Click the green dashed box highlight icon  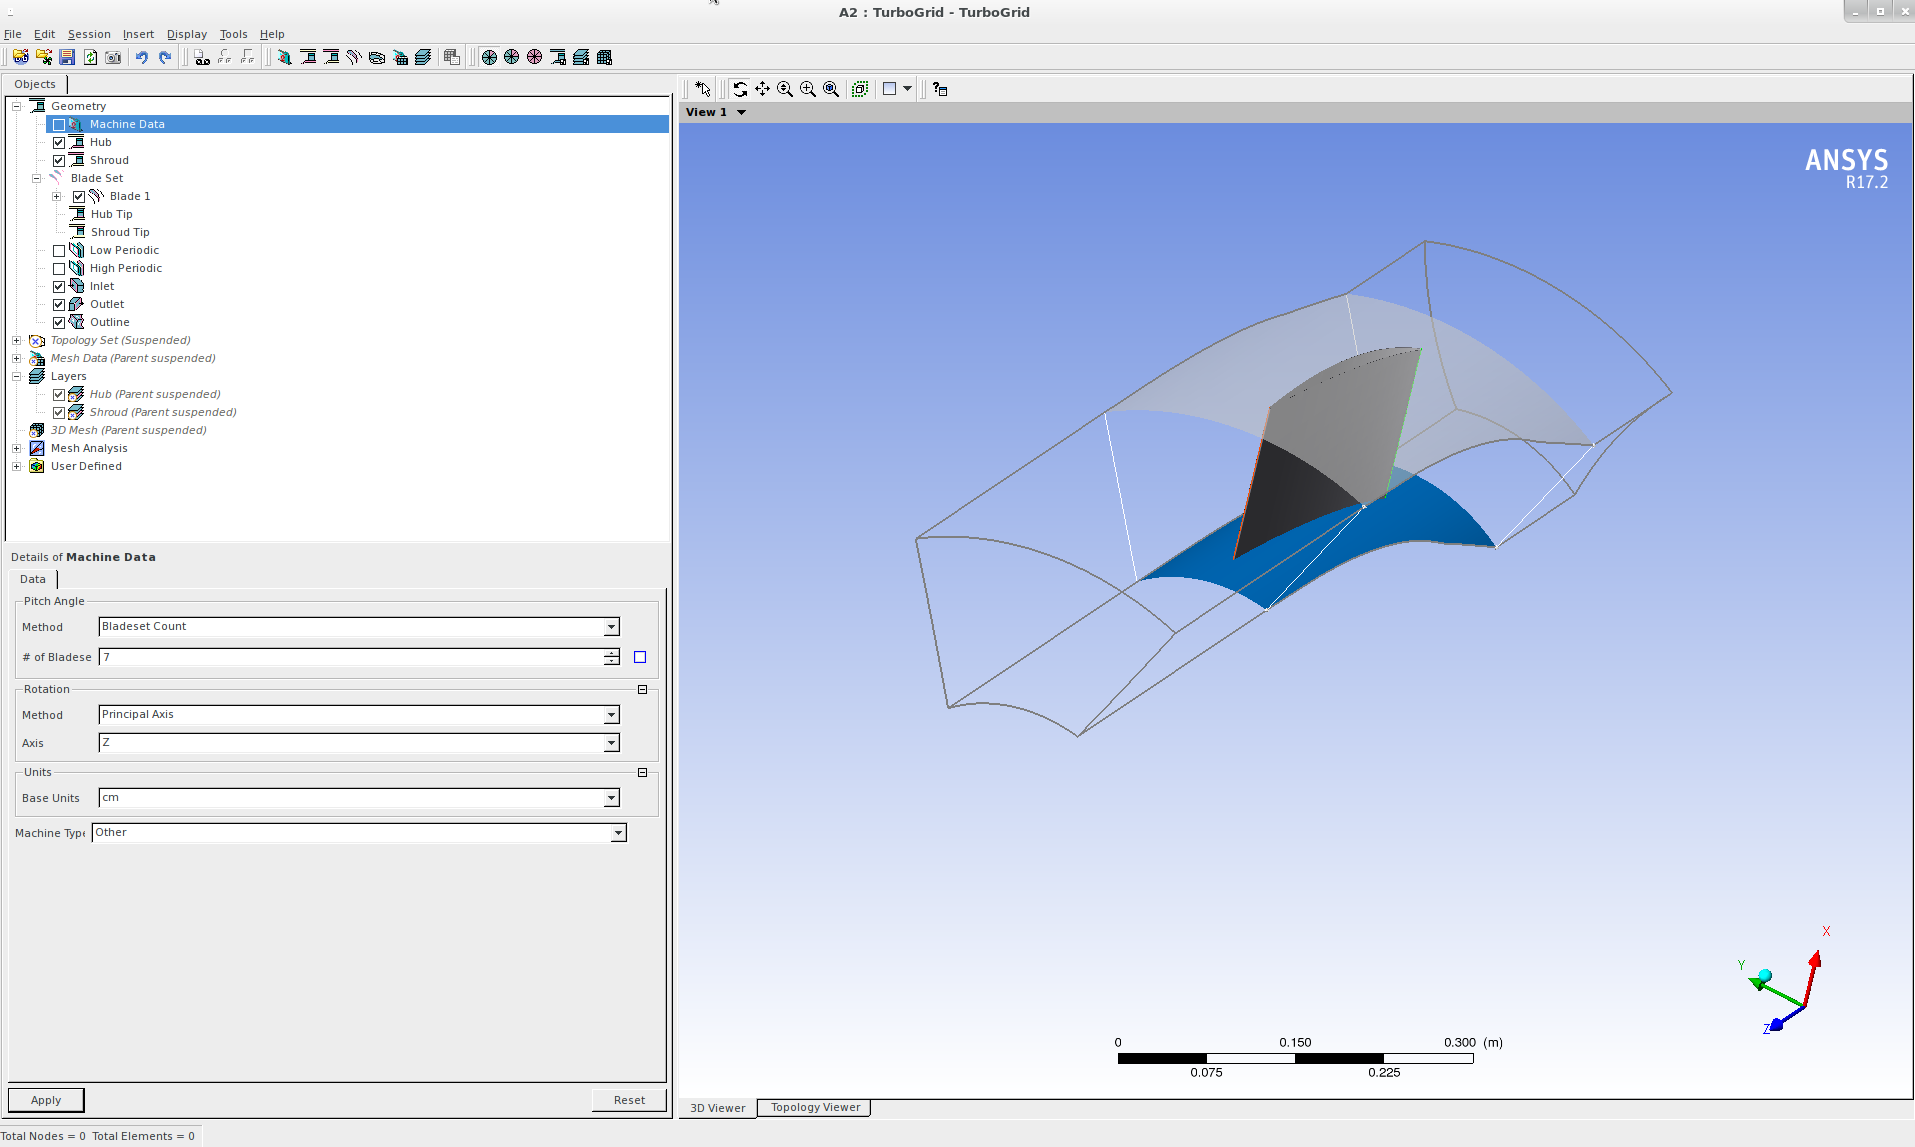[x=859, y=89]
